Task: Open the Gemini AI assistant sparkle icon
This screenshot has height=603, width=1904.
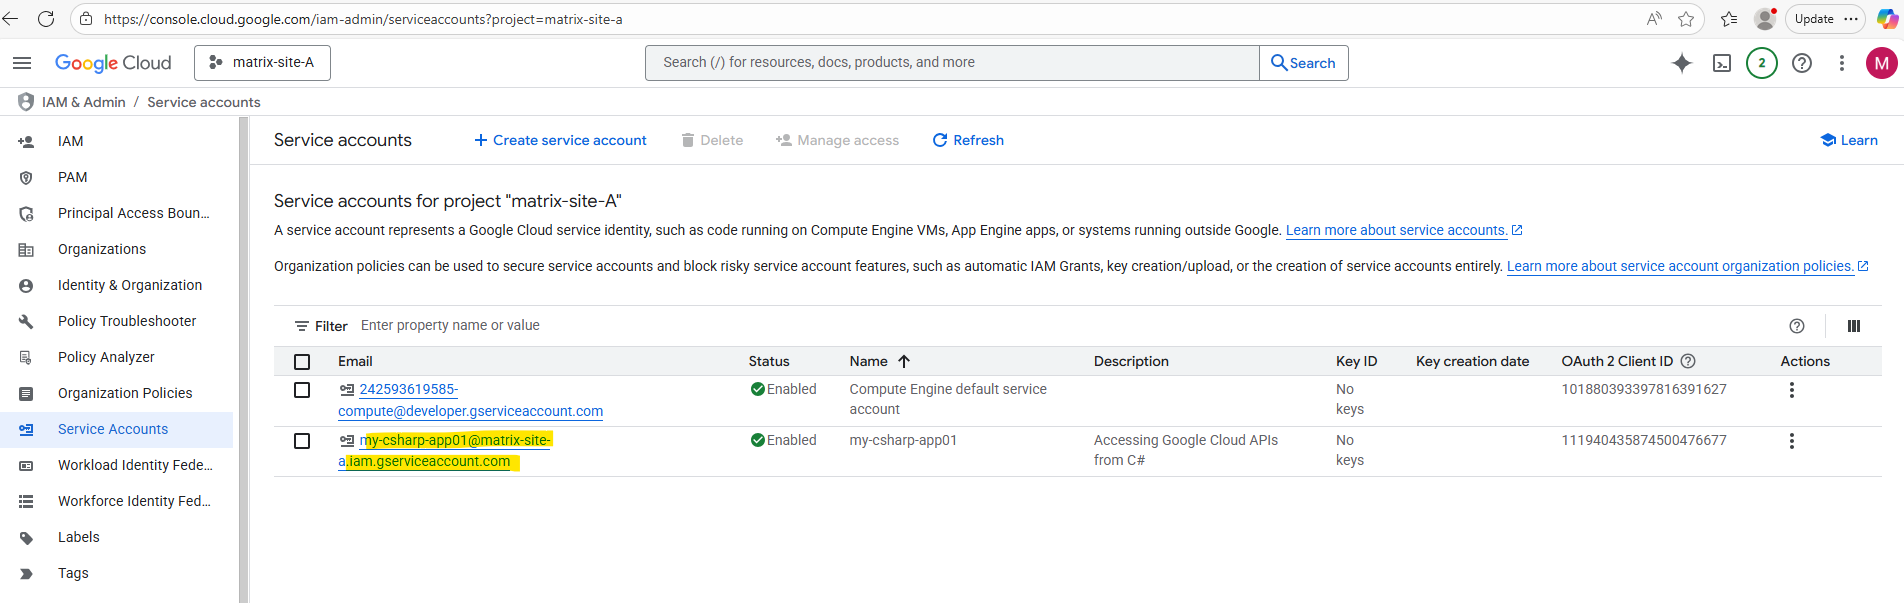Action: [x=1682, y=63]
